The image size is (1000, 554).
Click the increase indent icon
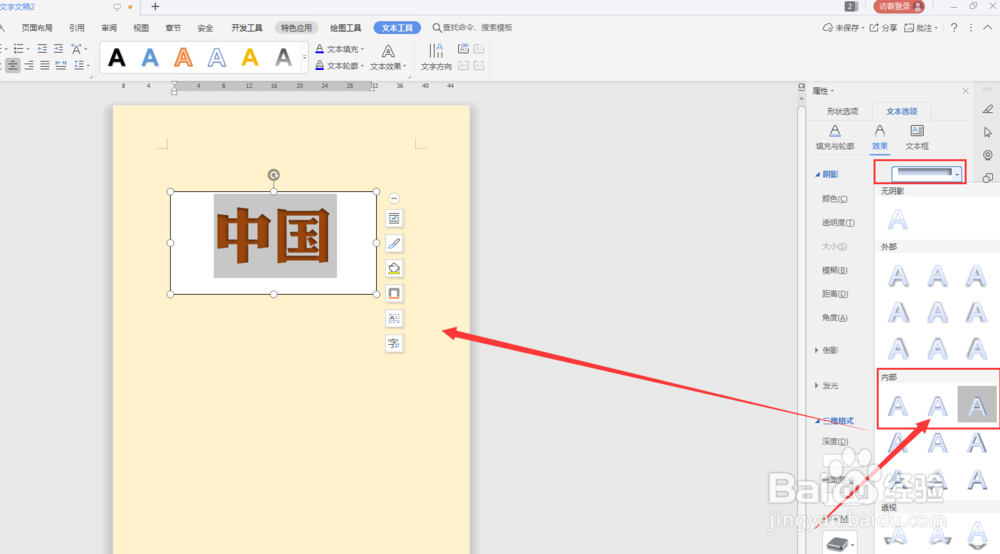point(59,49)
